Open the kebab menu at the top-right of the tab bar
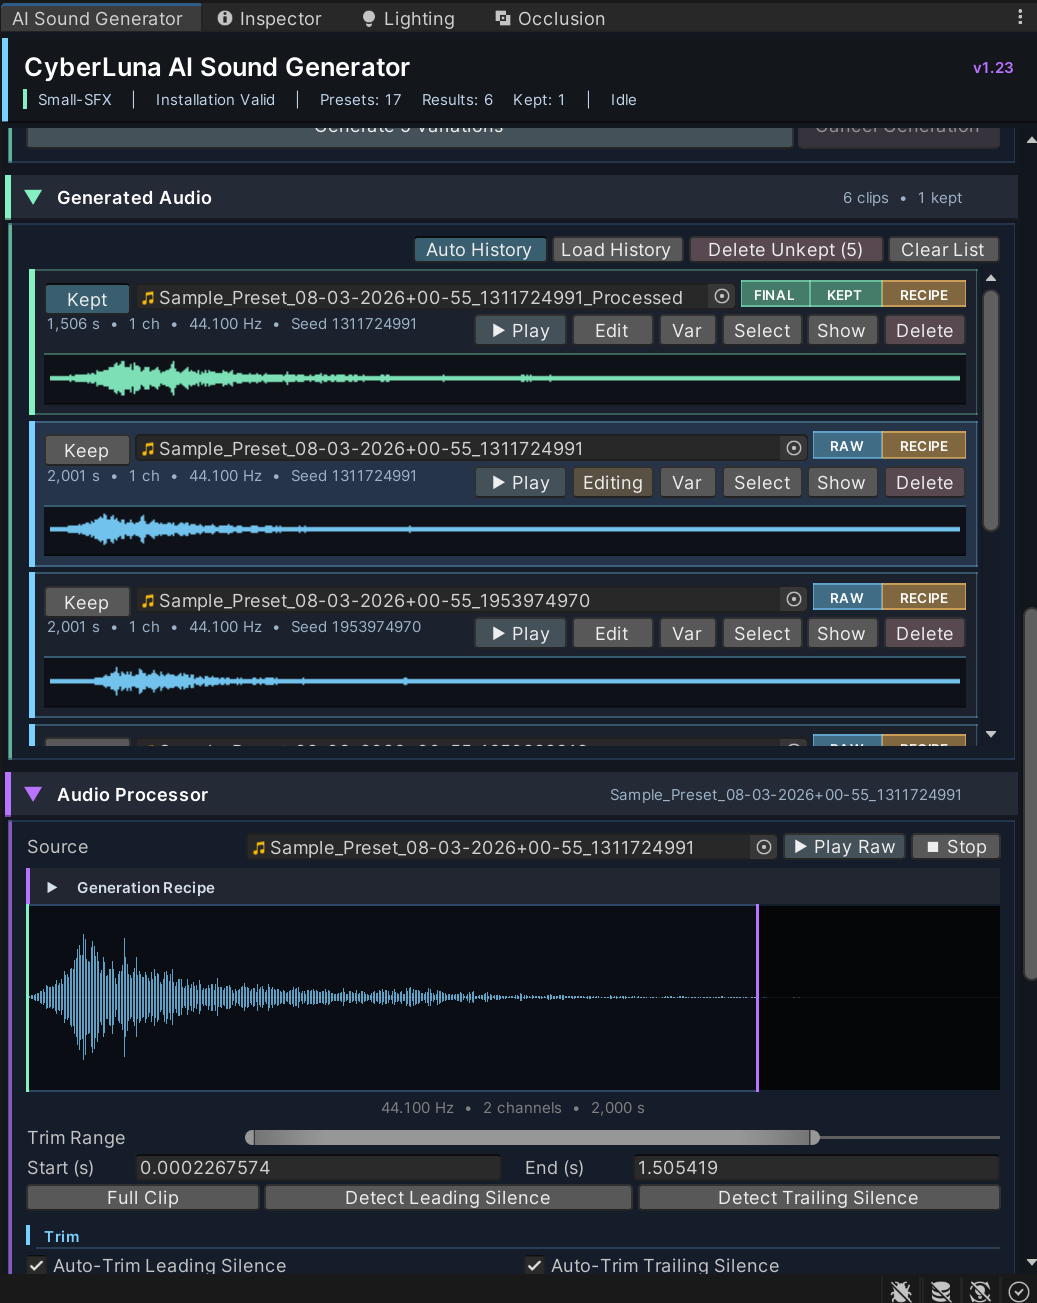1037x1303 pixels. coord(1020,17)
